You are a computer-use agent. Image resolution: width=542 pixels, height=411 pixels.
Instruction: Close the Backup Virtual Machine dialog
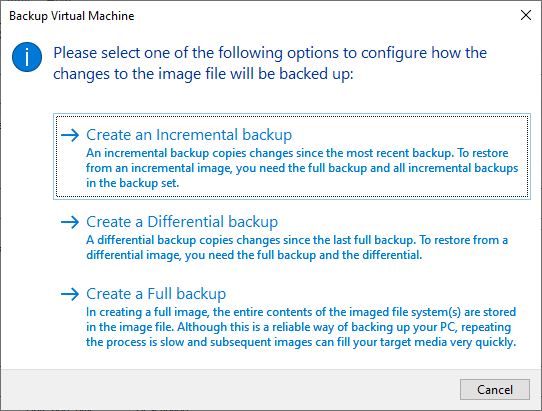pyautogui.click(x=526, y=15)
